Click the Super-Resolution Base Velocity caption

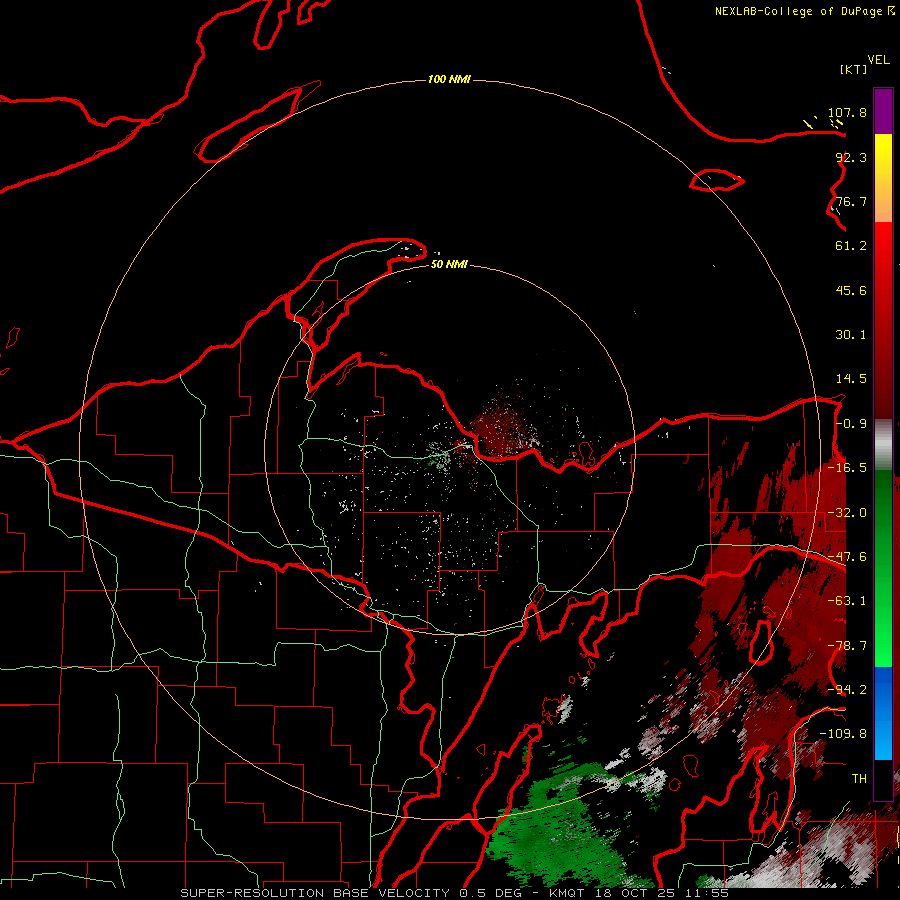(x=455, y=893)
